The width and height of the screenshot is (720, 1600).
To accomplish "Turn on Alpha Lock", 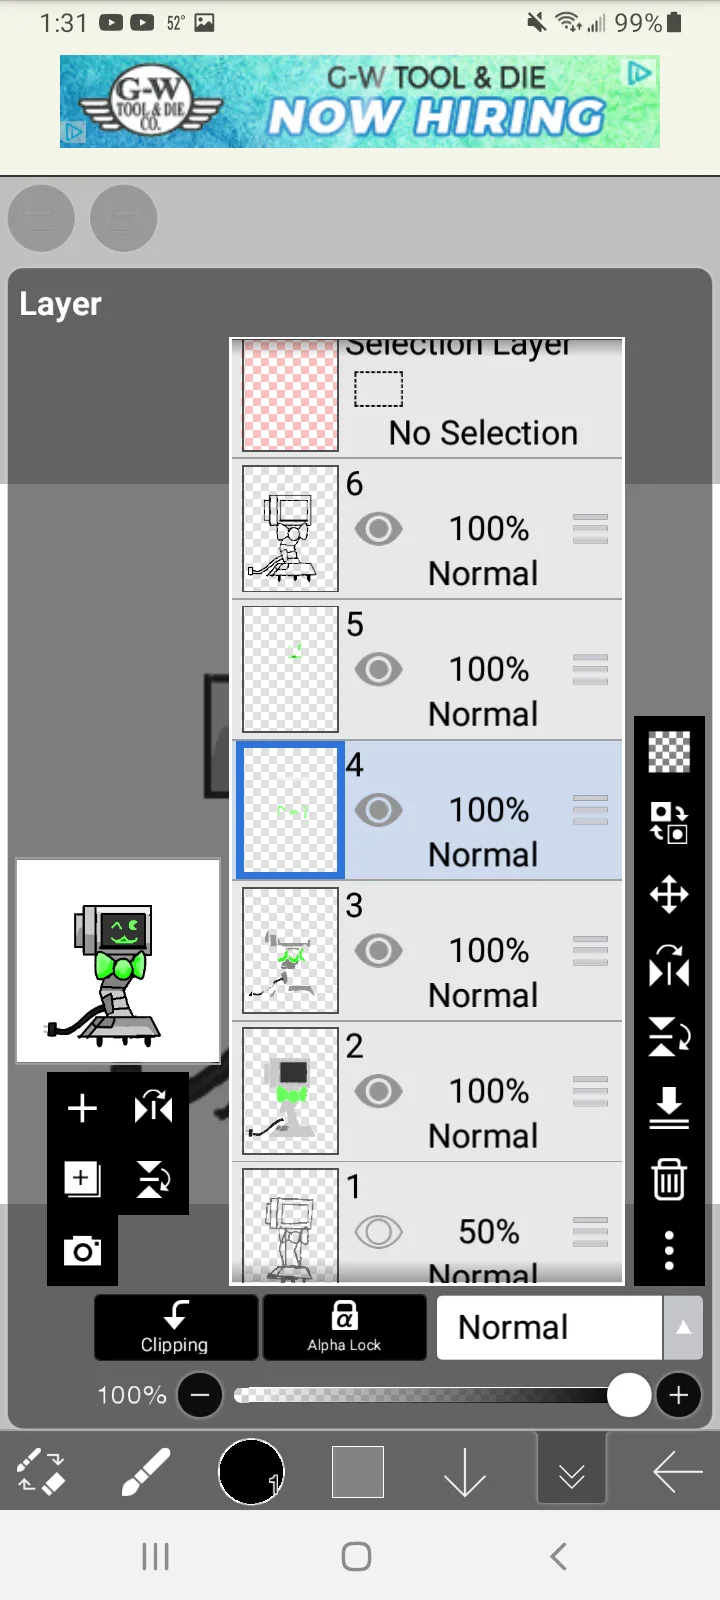I will pos(344,1327).
